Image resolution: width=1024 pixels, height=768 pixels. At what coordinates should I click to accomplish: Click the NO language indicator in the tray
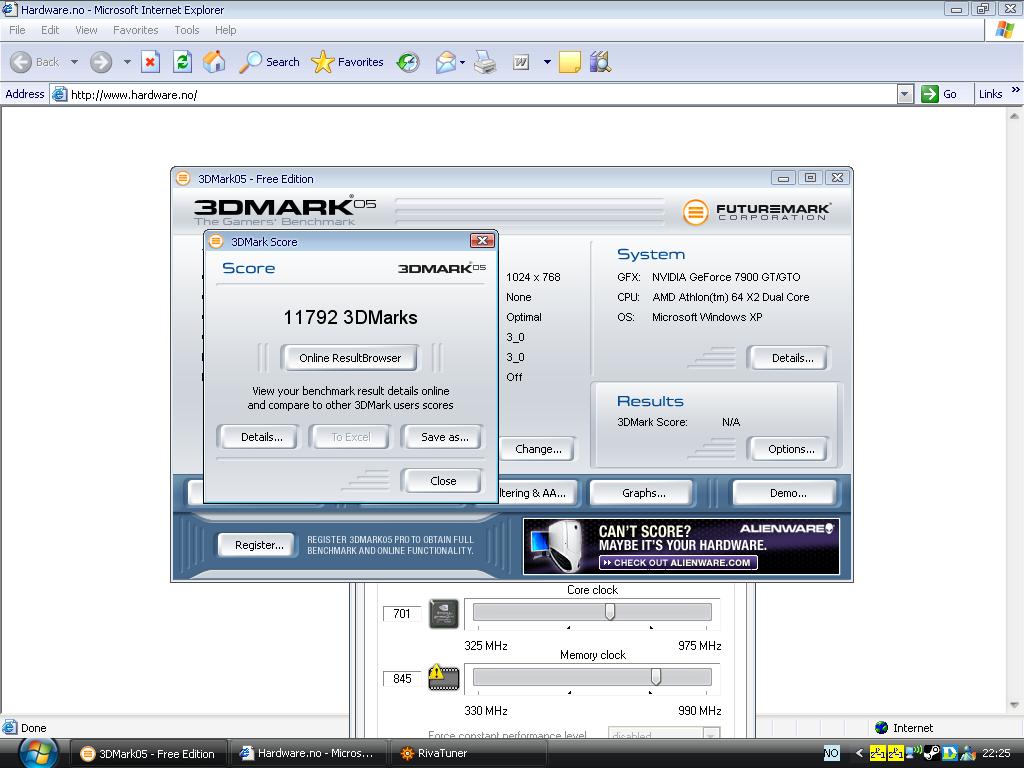[x=831, y=753]
